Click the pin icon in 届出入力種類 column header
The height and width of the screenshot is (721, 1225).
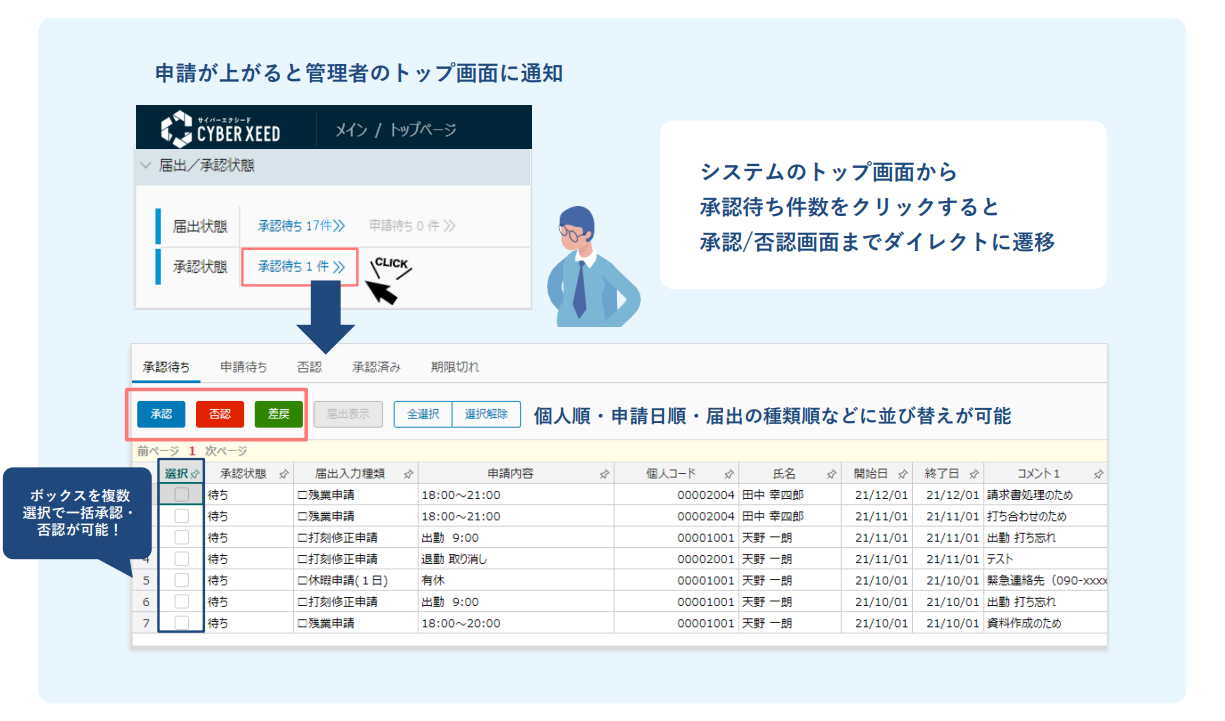click(x=408, y=474)
